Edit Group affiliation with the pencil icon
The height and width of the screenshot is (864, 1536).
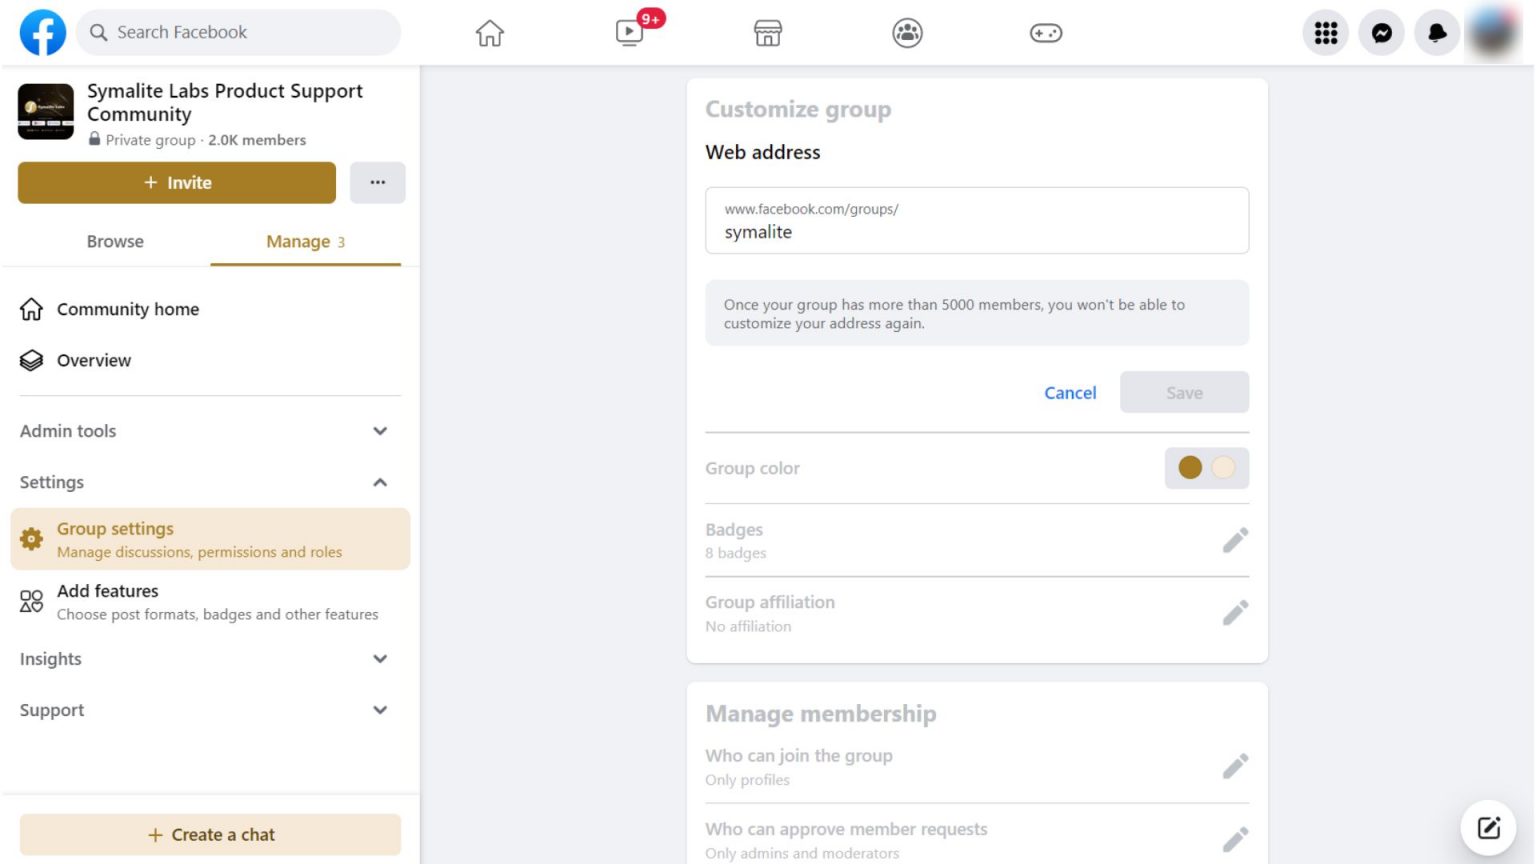point(1235,611)
